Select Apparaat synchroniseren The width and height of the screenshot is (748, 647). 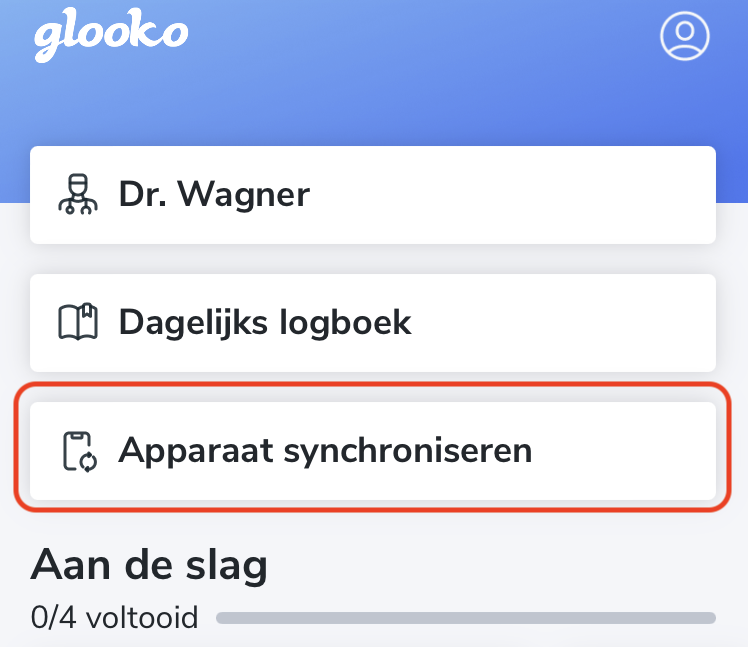tap(373, 451)
